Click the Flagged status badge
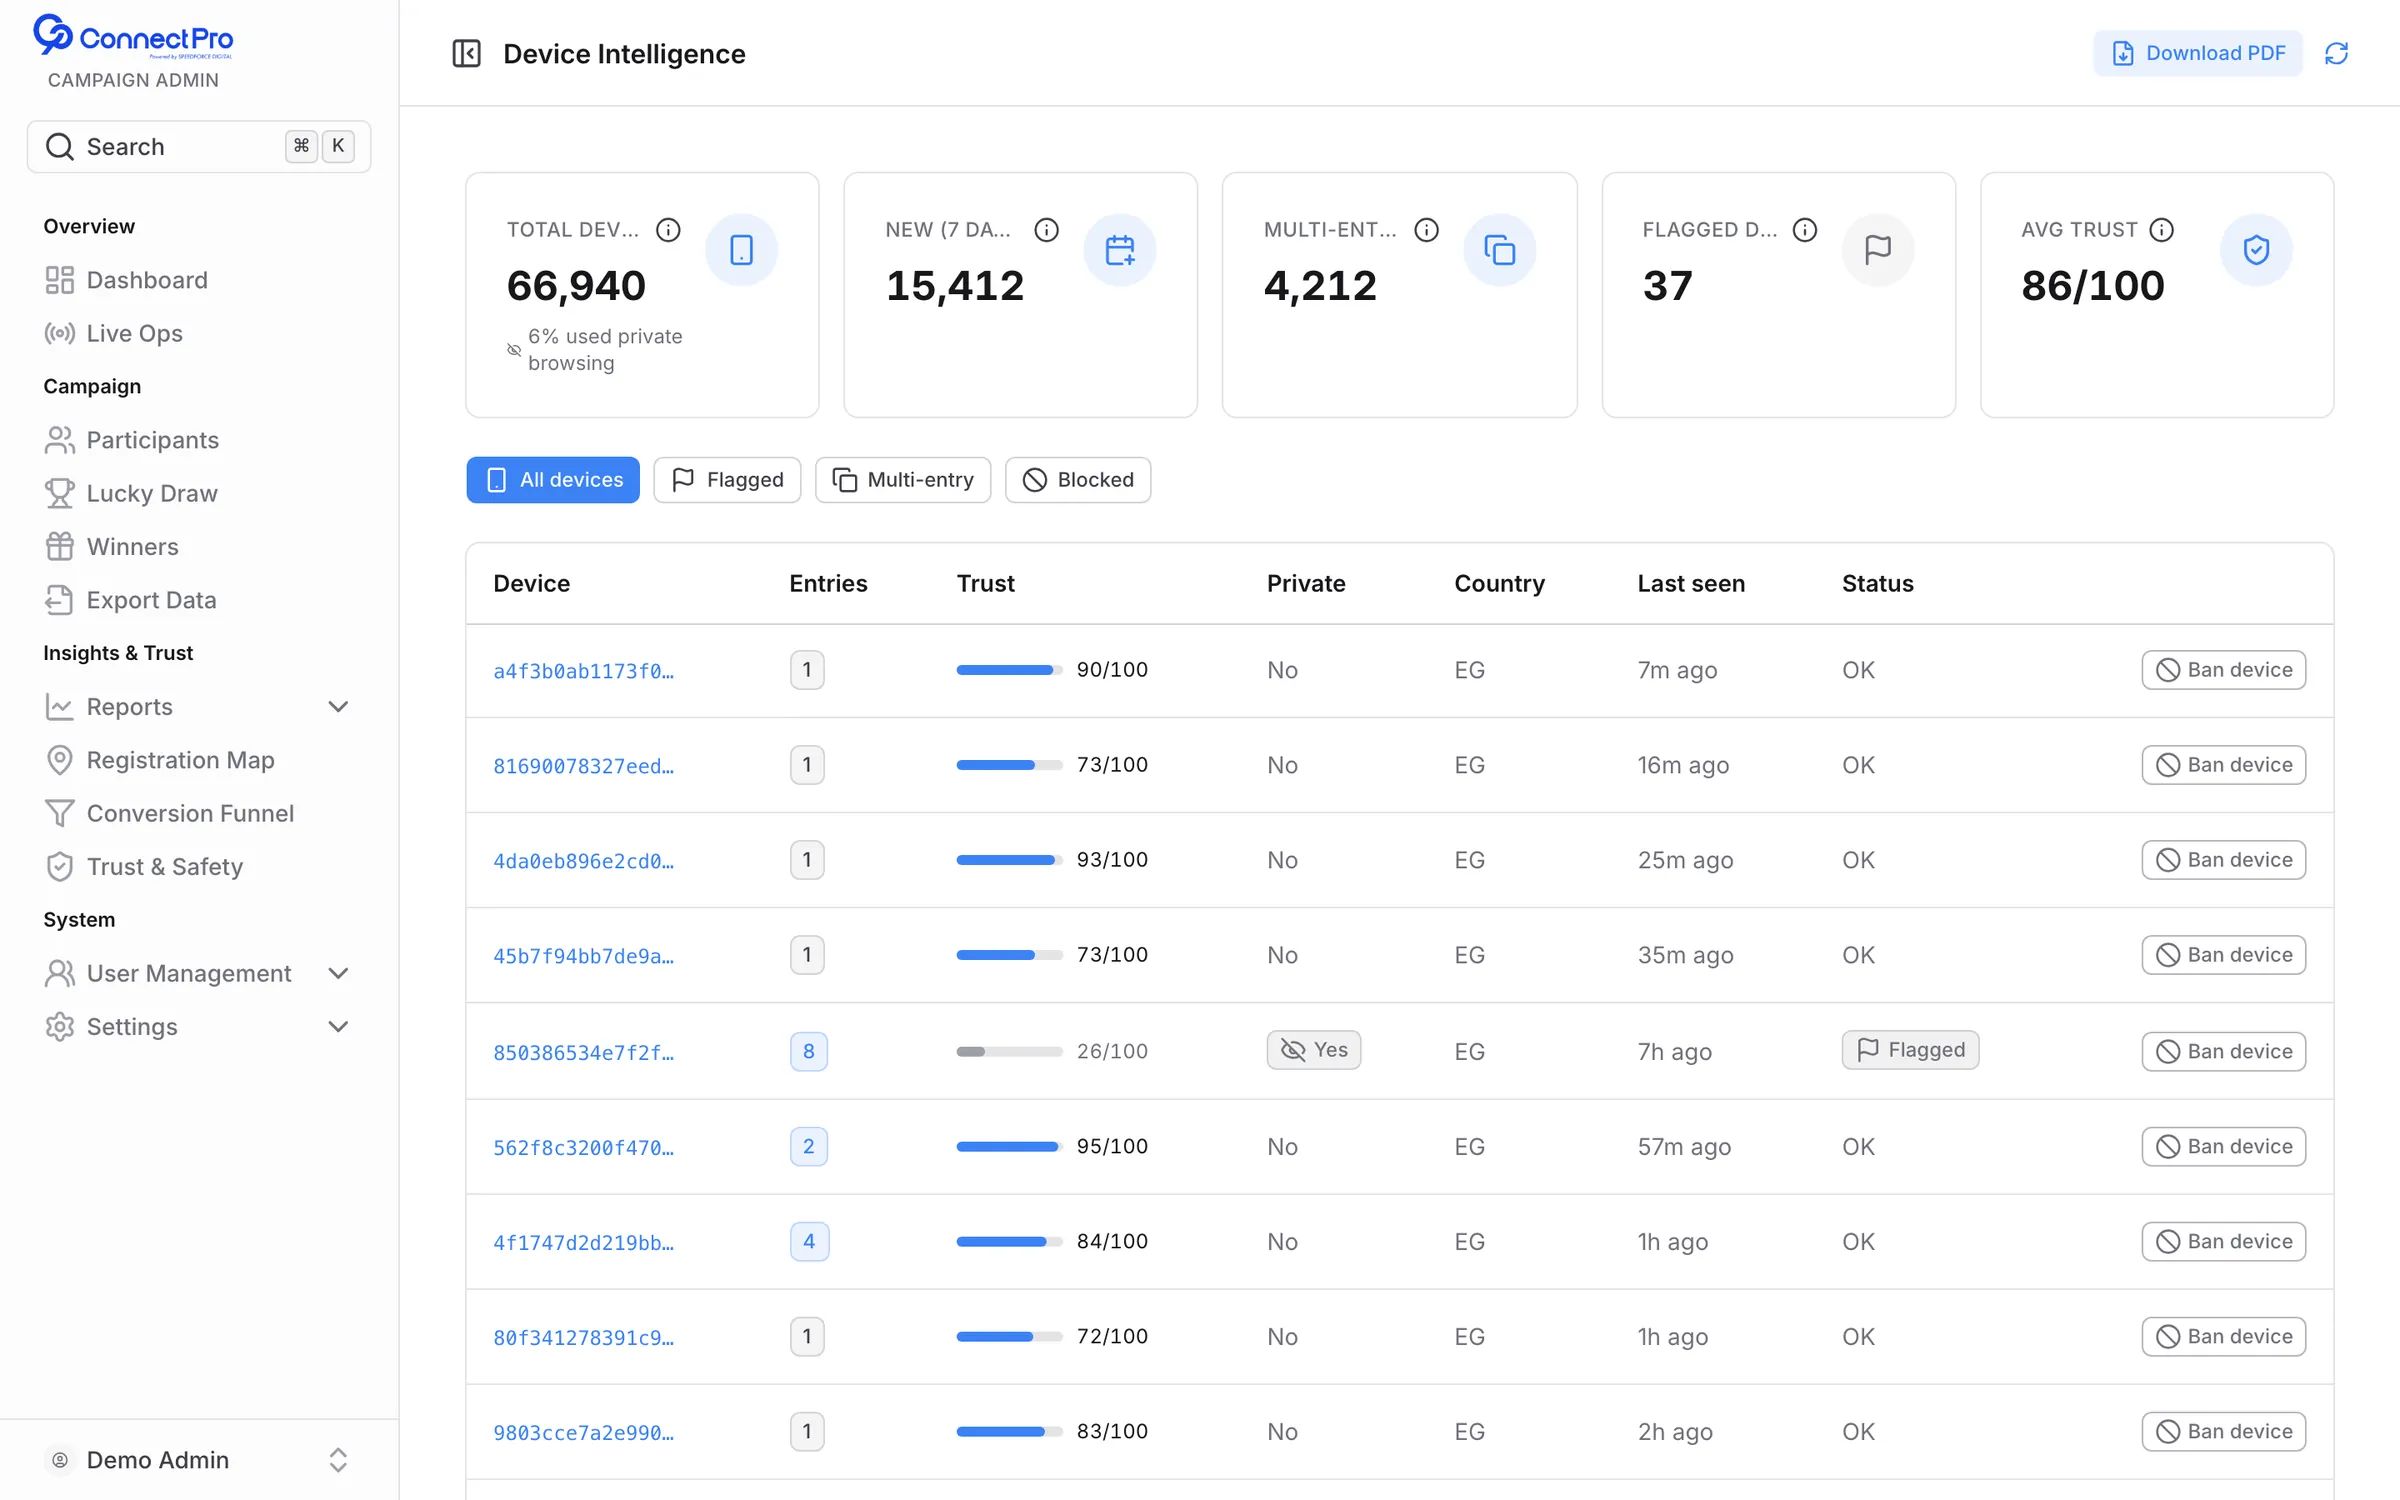2400x1500 pixels. pyautogui.click(x=1910, y=1050)
